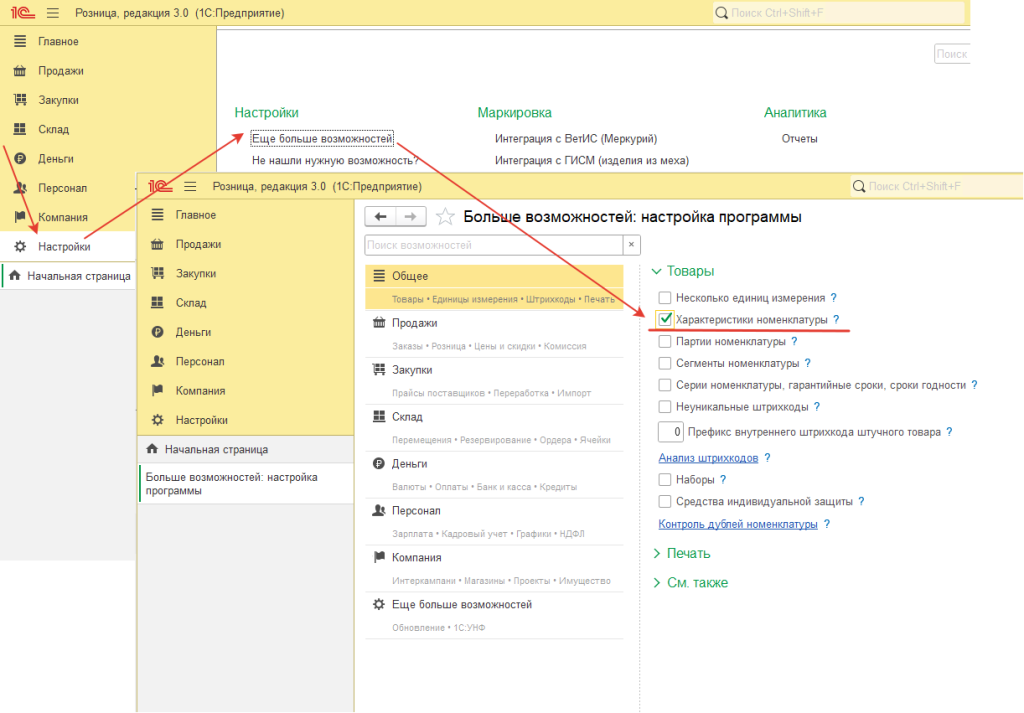Screen dimensions: 1024x713
Task: Click search magnifier icon in back window
Action: tap(722, 13)
